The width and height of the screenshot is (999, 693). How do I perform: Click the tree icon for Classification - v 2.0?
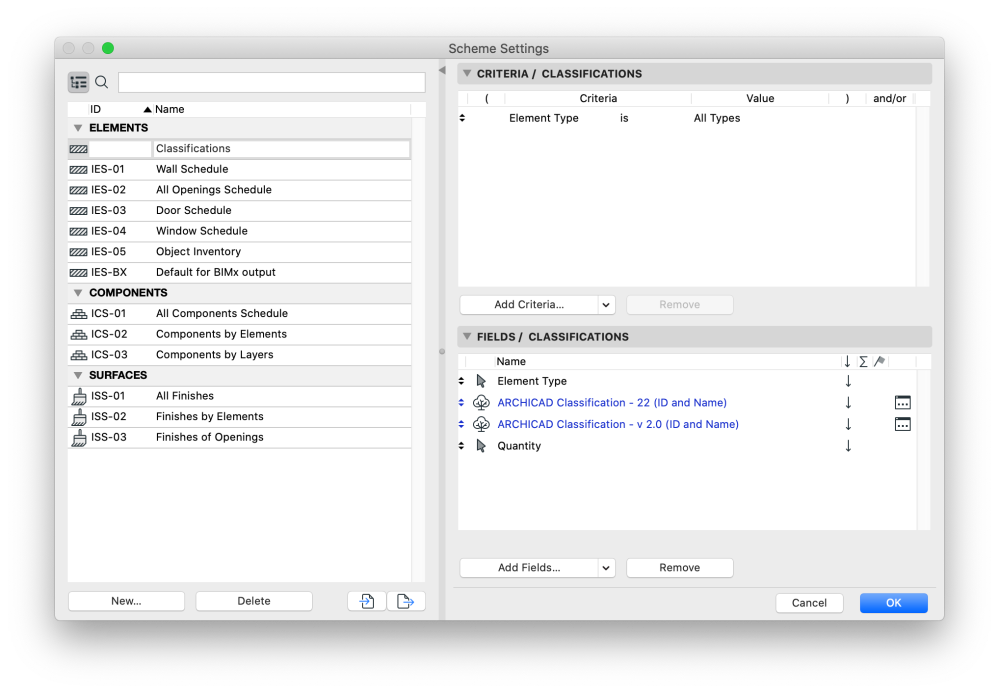(481, 424)
